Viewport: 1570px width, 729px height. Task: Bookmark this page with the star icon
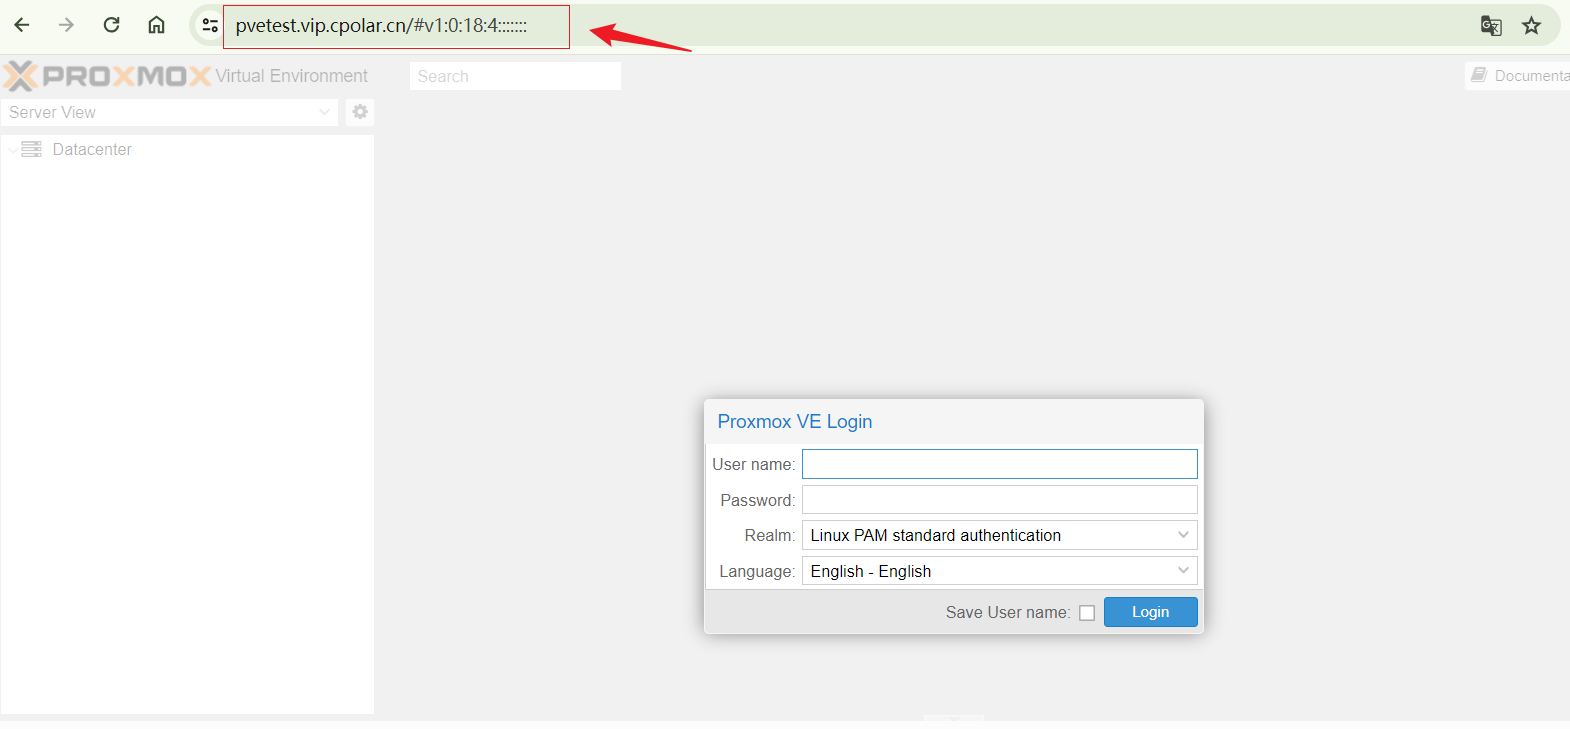pyautogui.click(x=1531, y=26)
